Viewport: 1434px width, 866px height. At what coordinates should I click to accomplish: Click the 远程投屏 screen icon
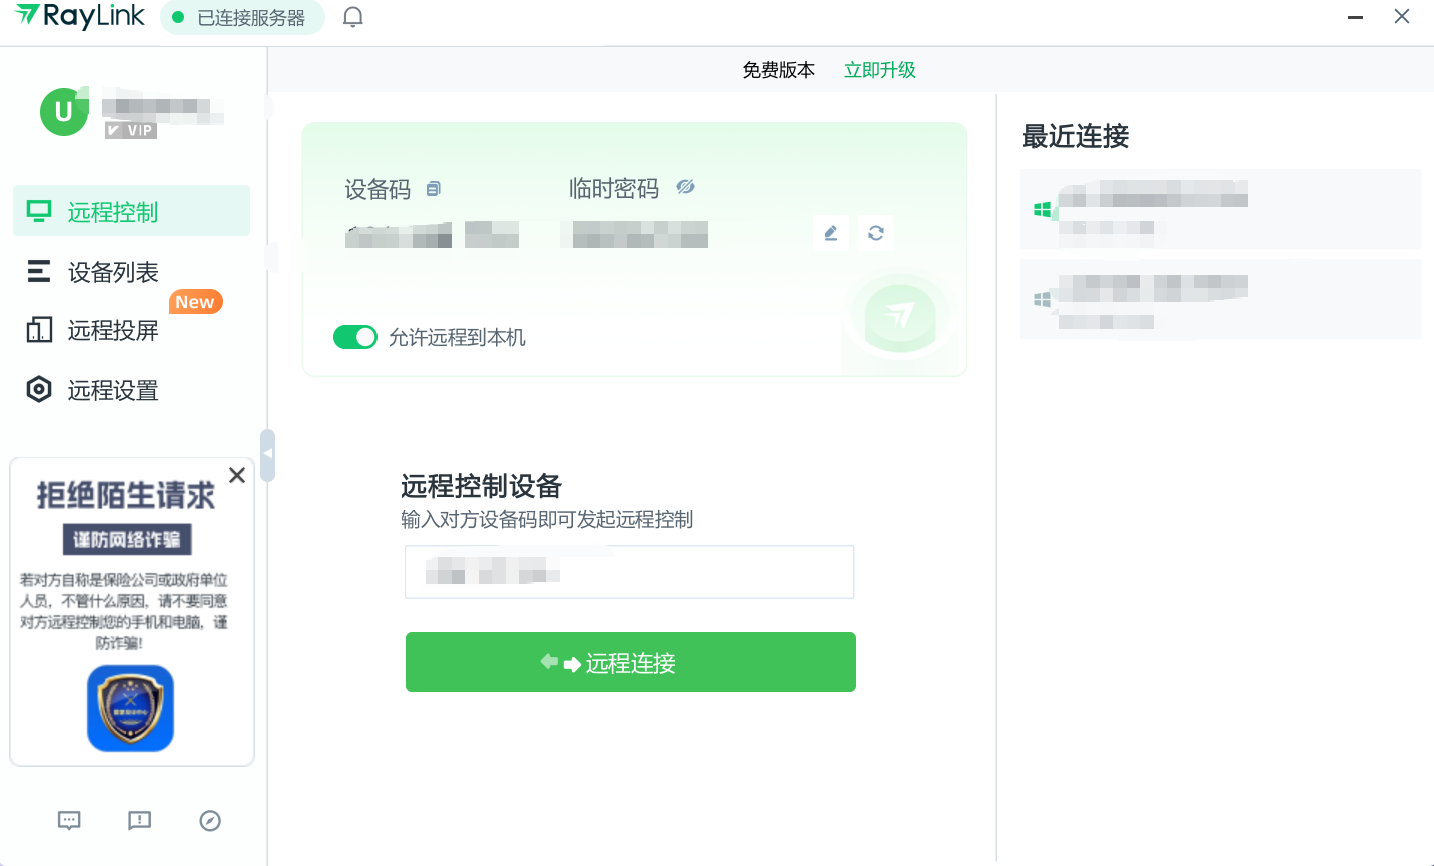tap(39, 330)
